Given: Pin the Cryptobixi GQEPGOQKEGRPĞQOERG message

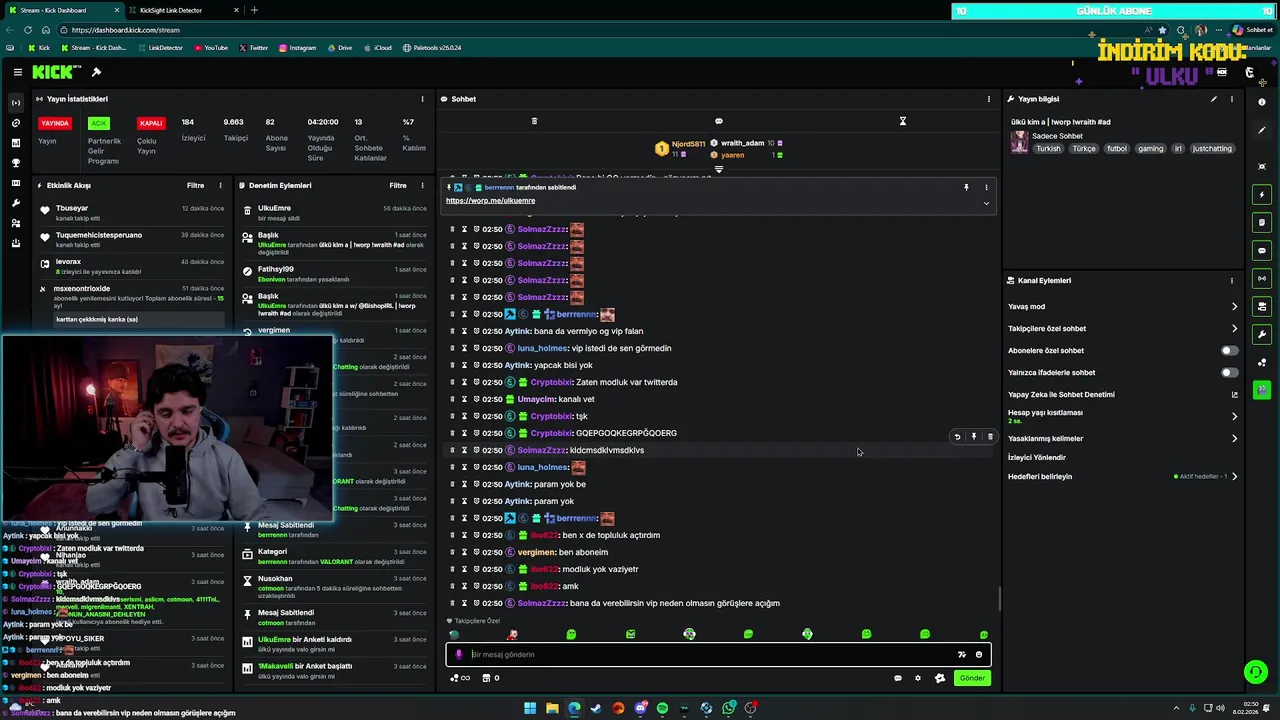Looking at the screenshot, I should click(x=973, y=437).
